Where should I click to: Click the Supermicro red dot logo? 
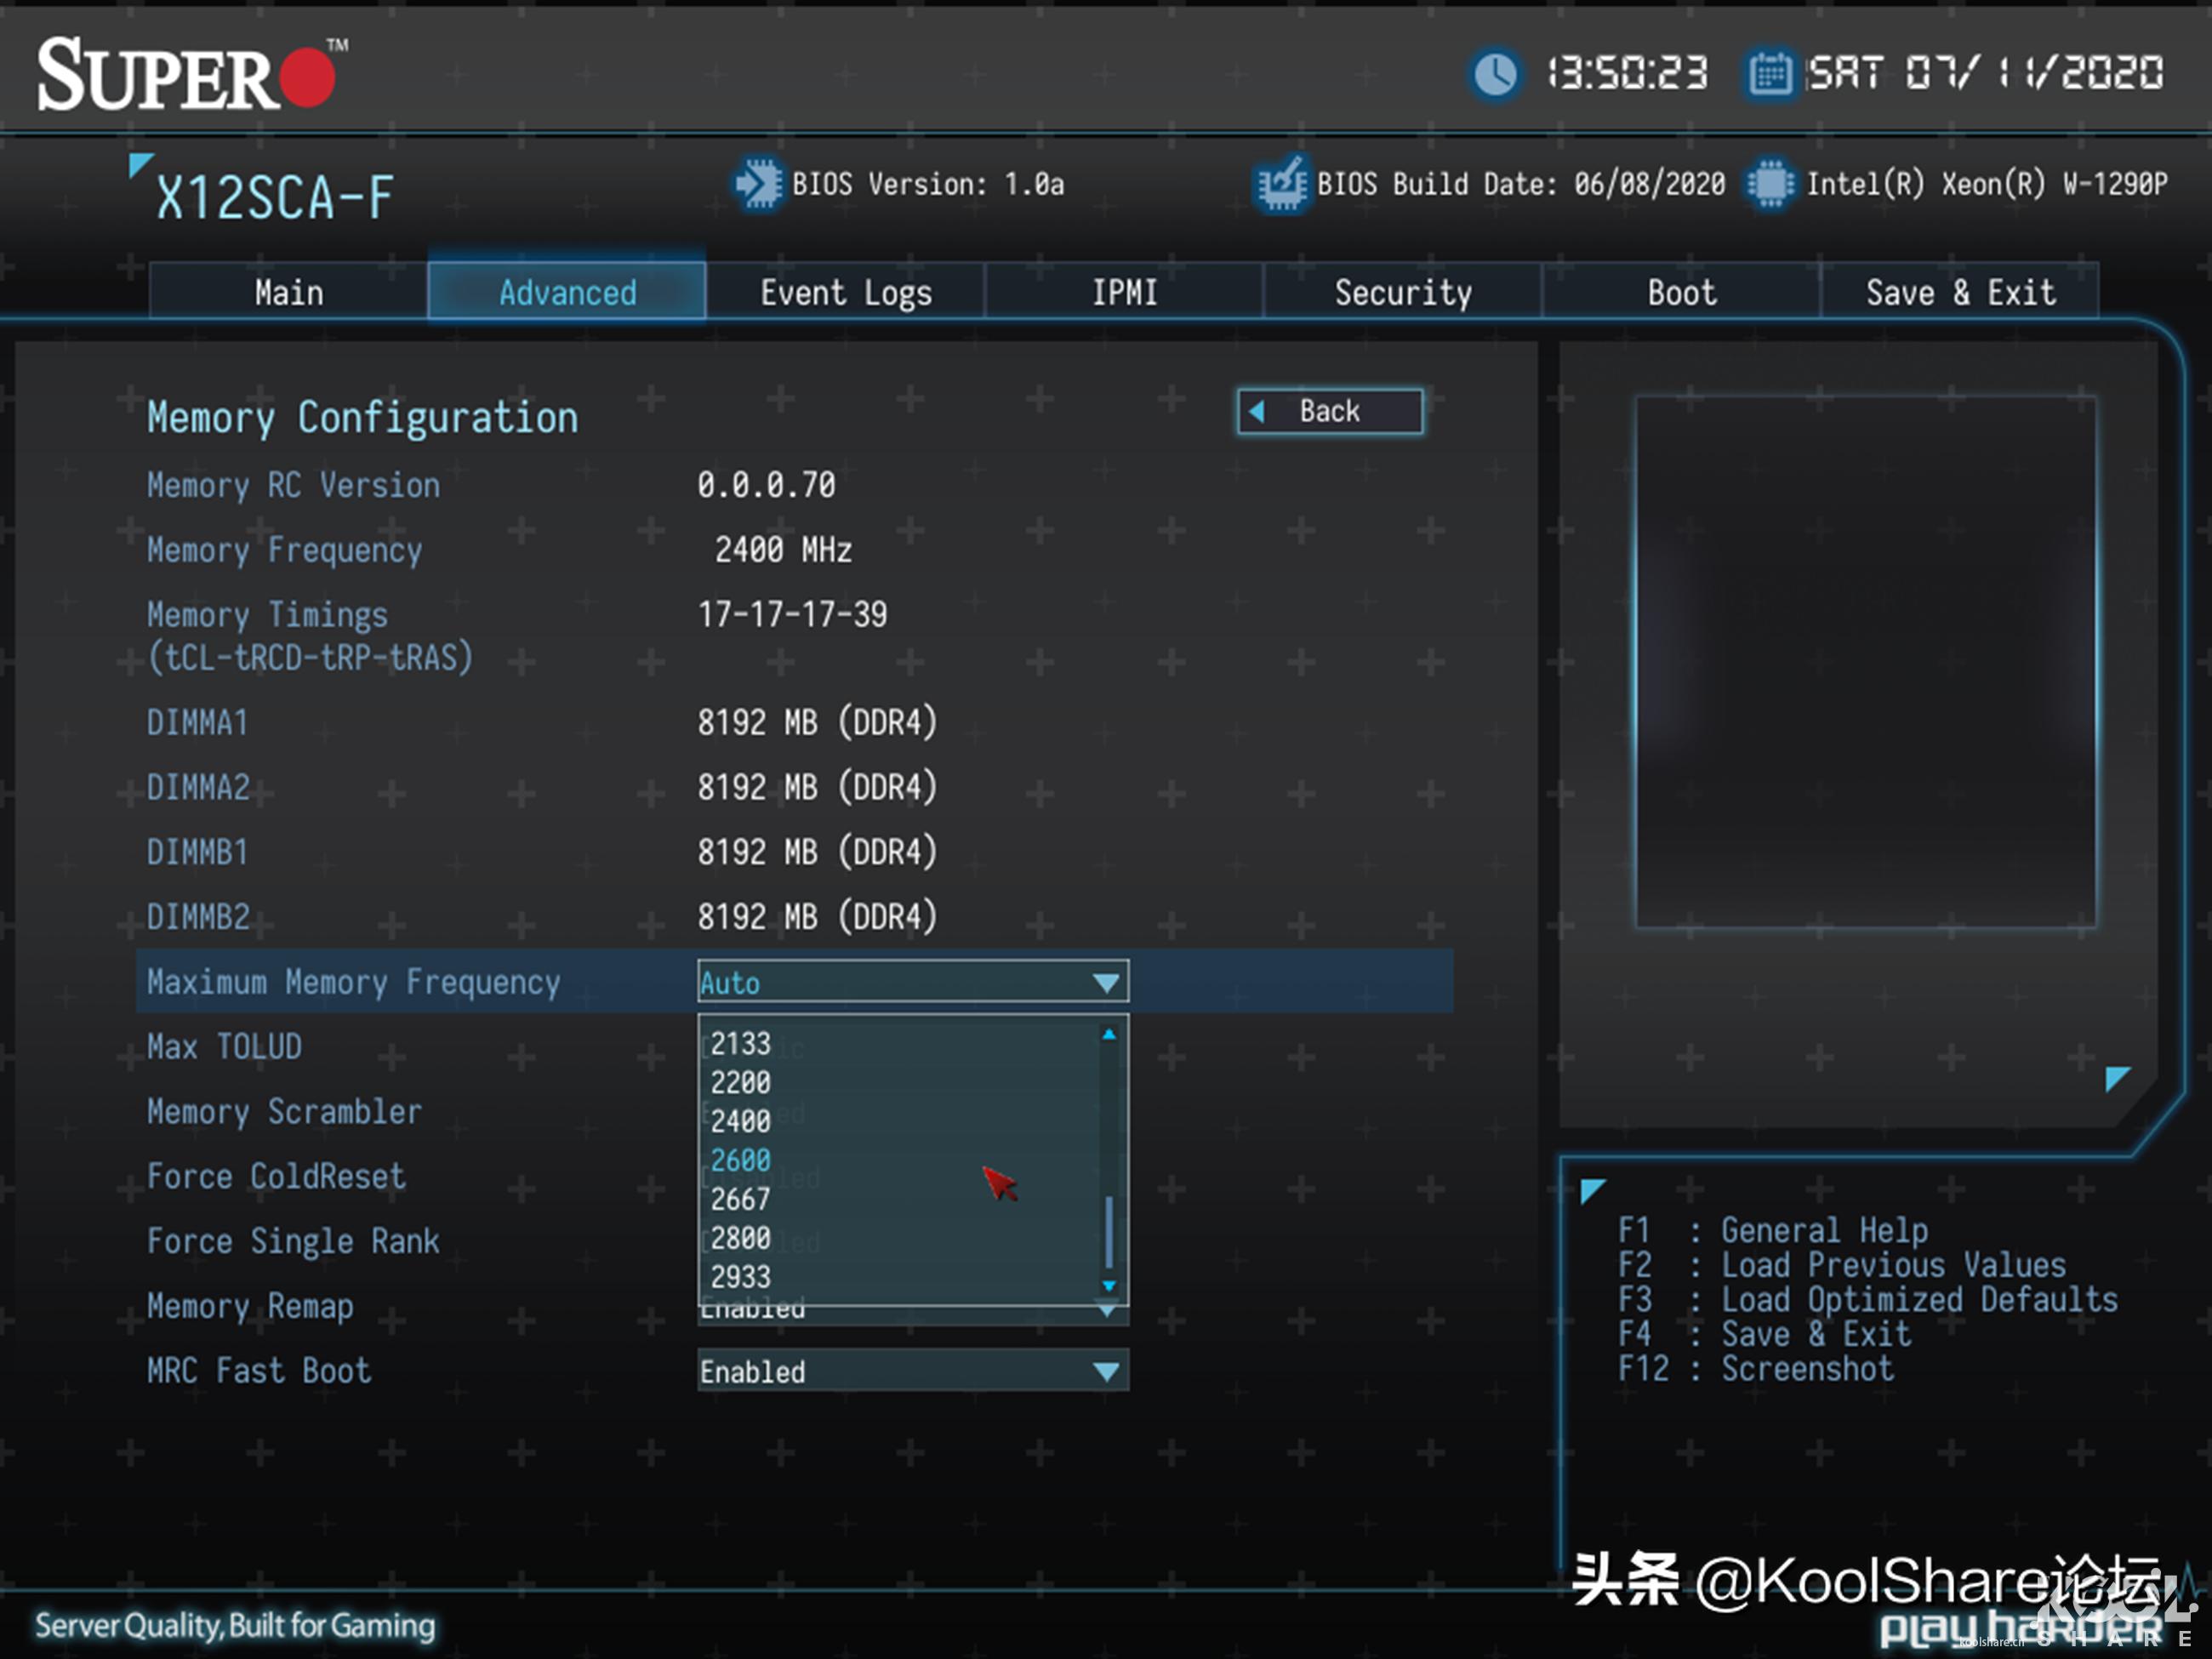[x=307, y=77]
